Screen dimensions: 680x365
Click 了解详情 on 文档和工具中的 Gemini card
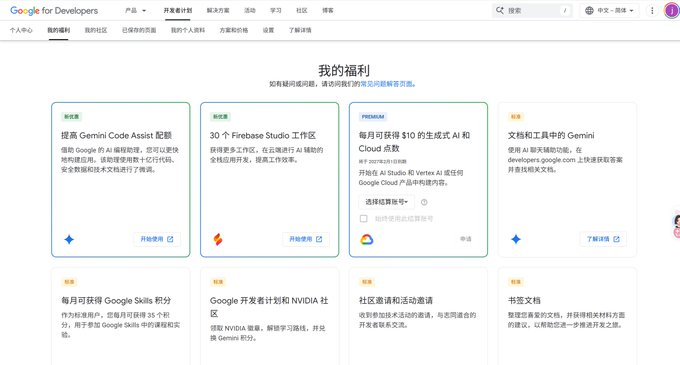point(603,239)
